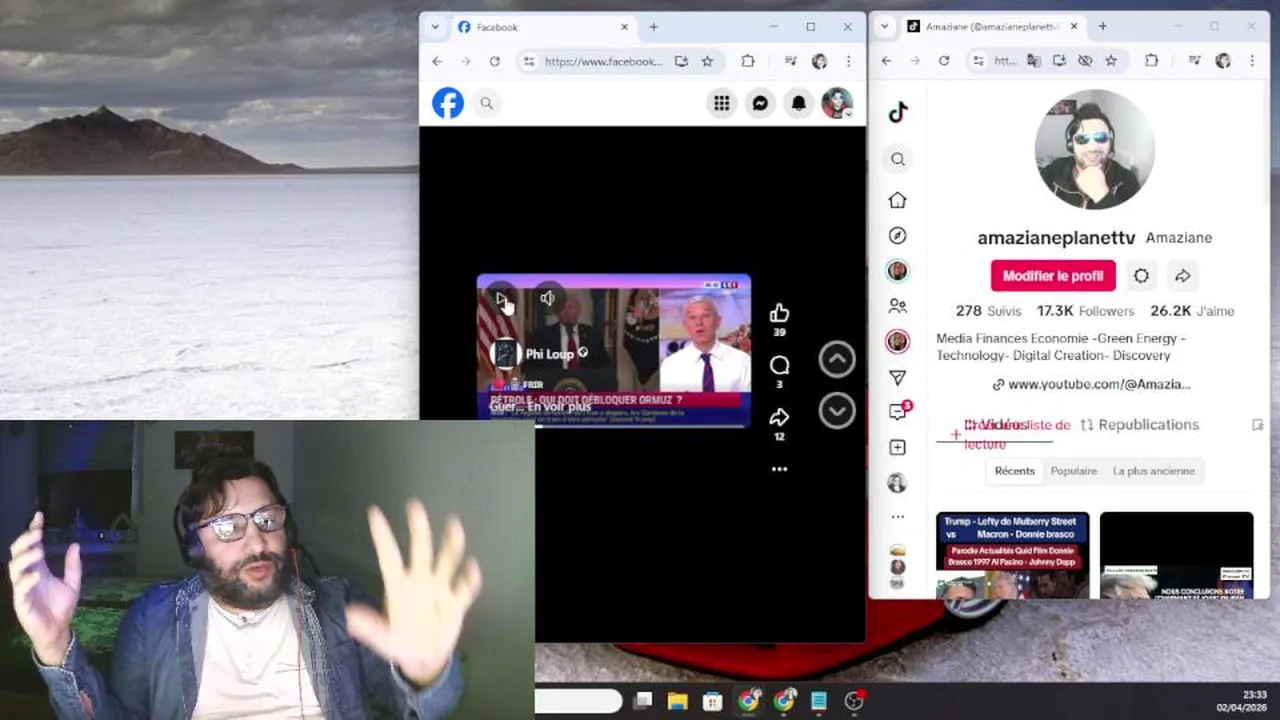Viewport: 1280px width, 720px height.
Task: Open Chrome menu in Facebook window
Action: pos(848,61)
